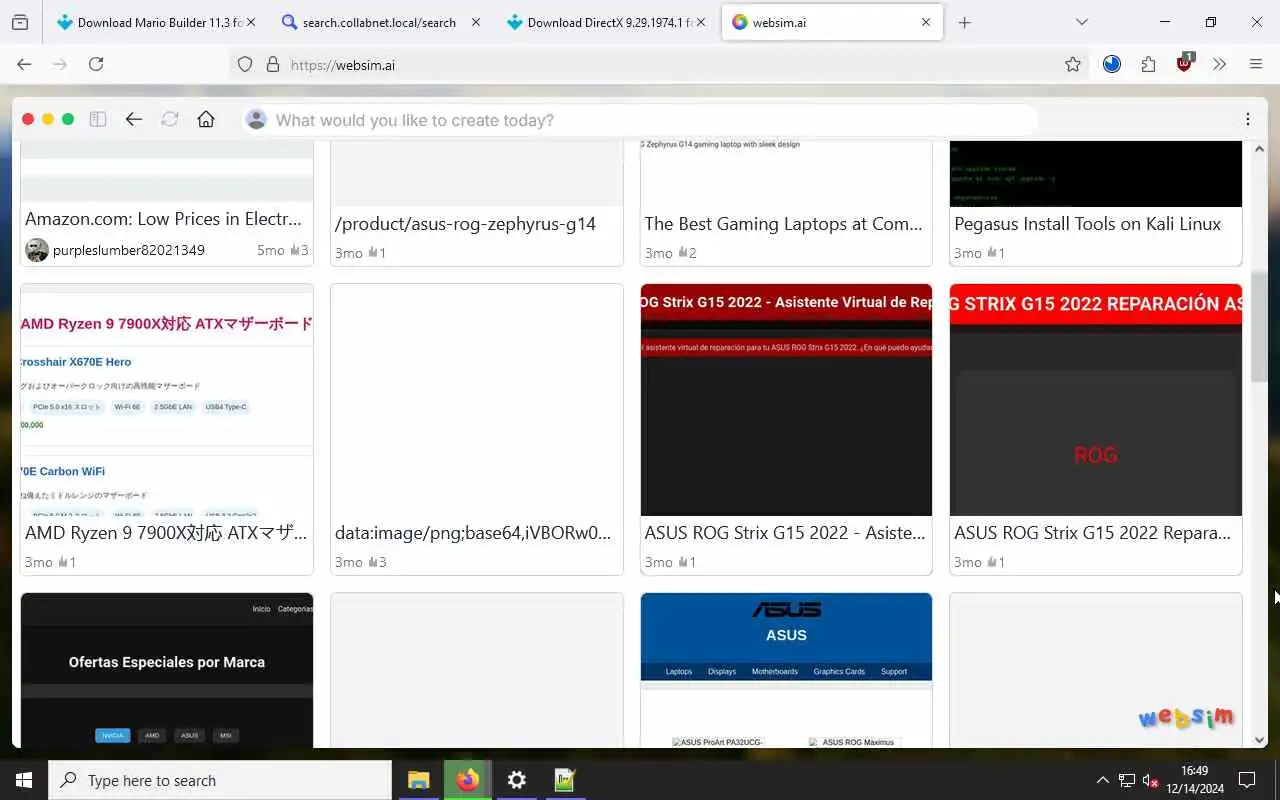Image resolution: width=1280 pixels, height=800 pixels.
Task: Click the padlock site information icon
Action: [272, 64]
